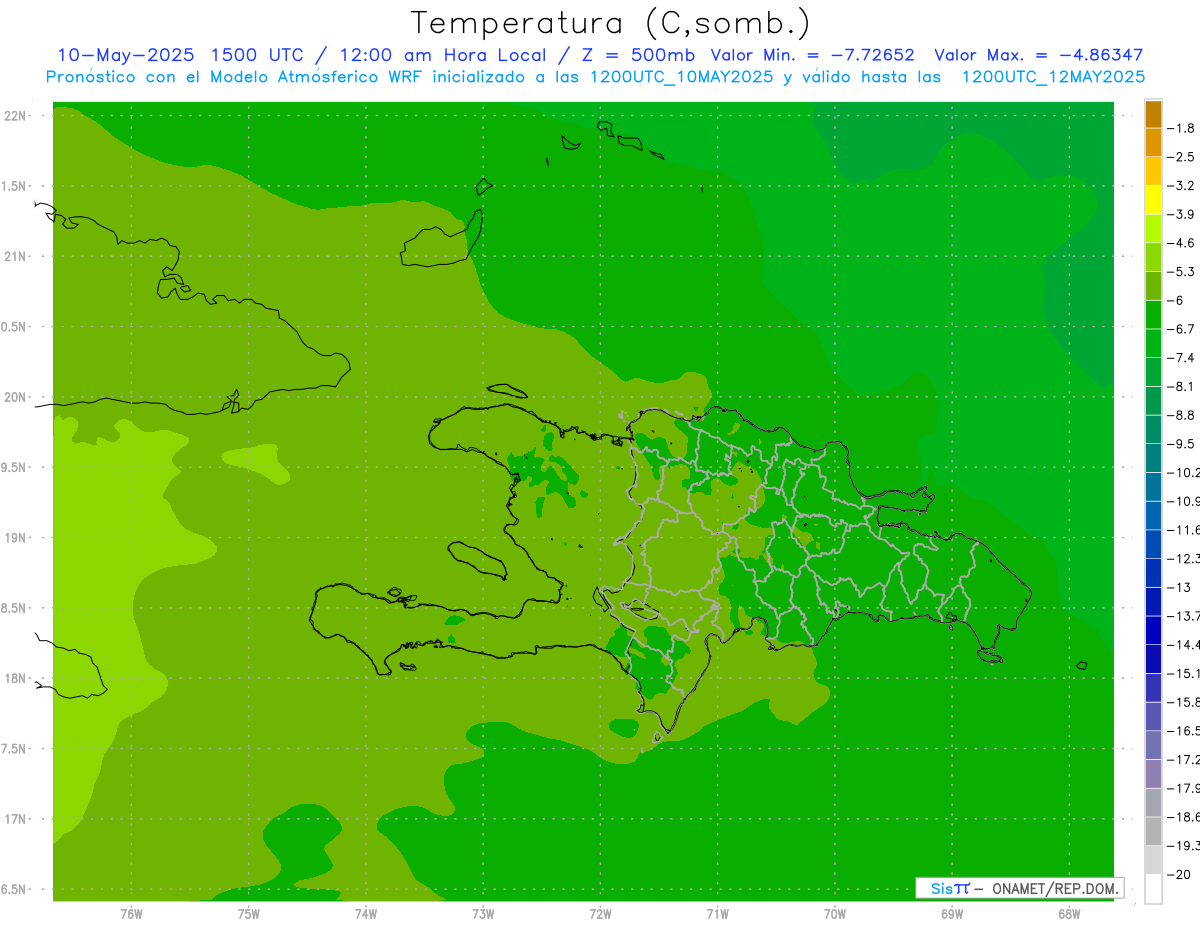Click the '68W' longitude label
The height and width of the screenshot is (927, 1200).
[x=1069, y=913]
